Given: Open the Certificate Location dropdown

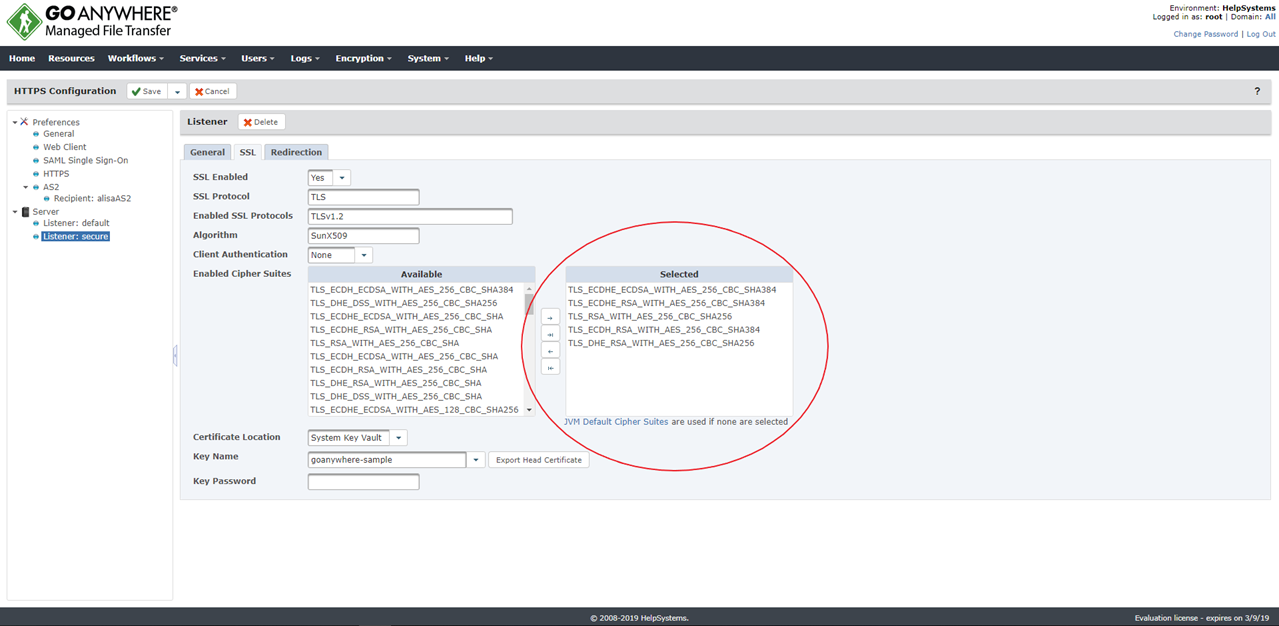Looking at the screenshot, I should [398, 438].
